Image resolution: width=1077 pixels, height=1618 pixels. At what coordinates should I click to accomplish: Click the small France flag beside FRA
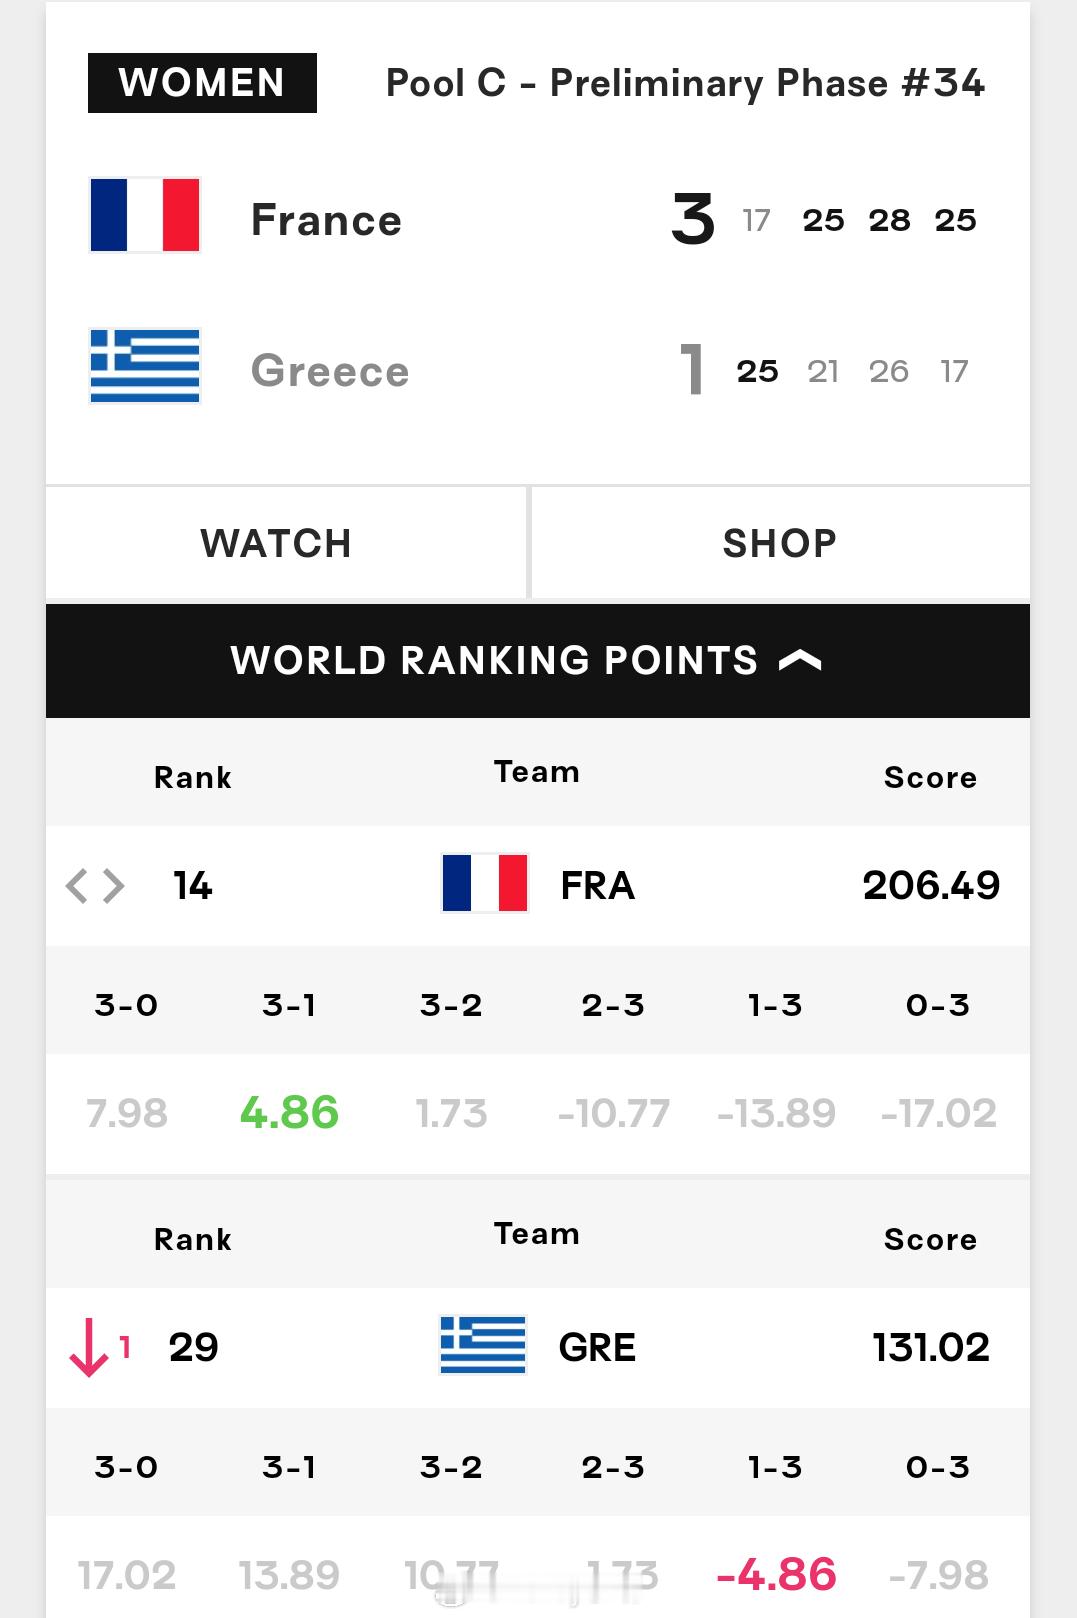485,883
